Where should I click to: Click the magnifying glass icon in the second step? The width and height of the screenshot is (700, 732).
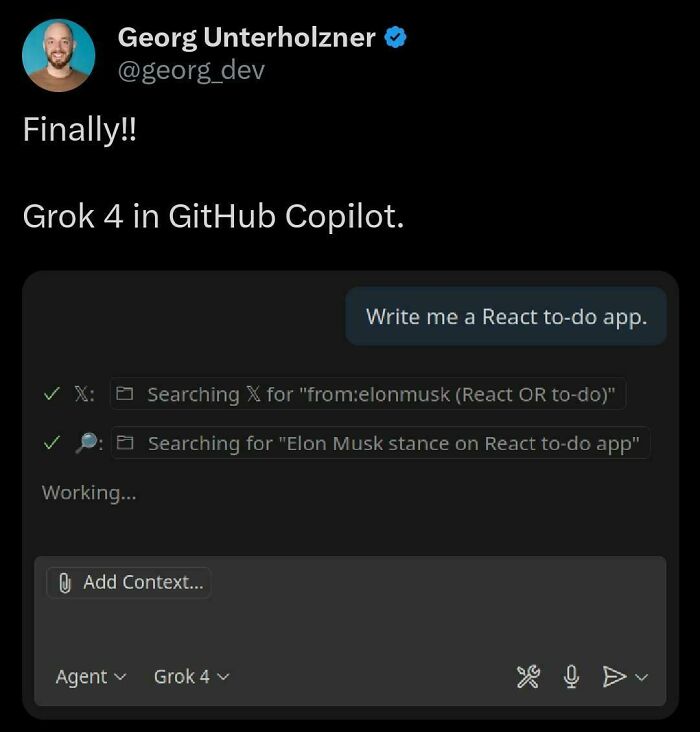click(x=84, y=443)
